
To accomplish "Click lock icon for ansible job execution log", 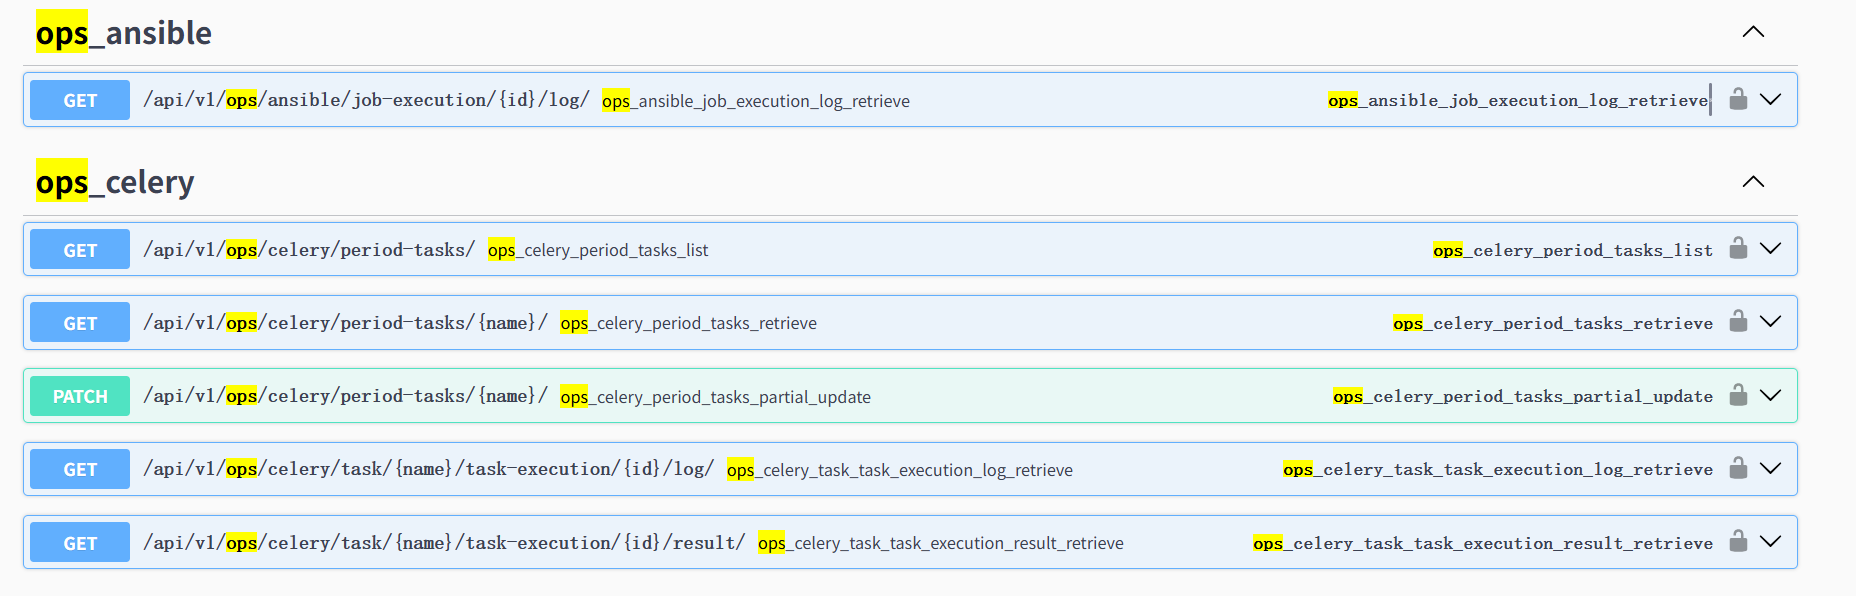I will [1738, 99].
